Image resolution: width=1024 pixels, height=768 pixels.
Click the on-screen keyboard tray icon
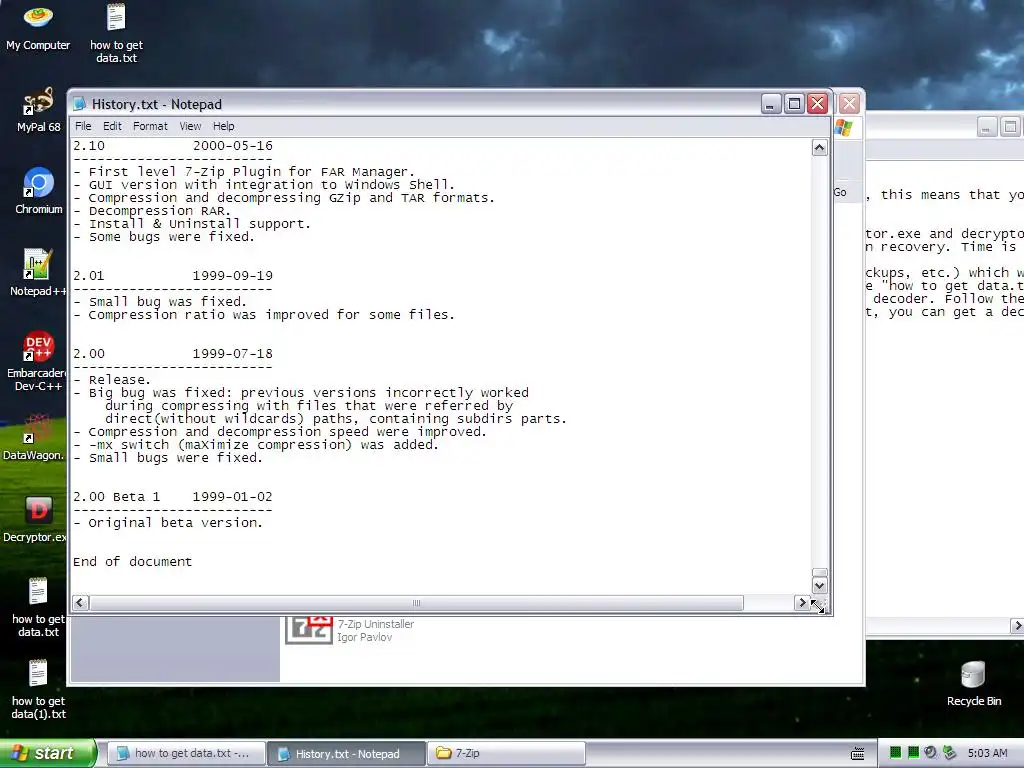[857, 754]
